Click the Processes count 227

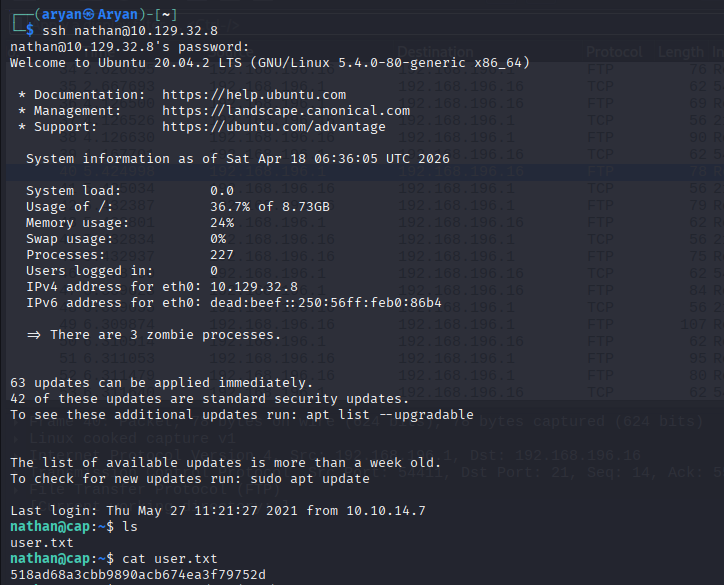pos(222,255)
